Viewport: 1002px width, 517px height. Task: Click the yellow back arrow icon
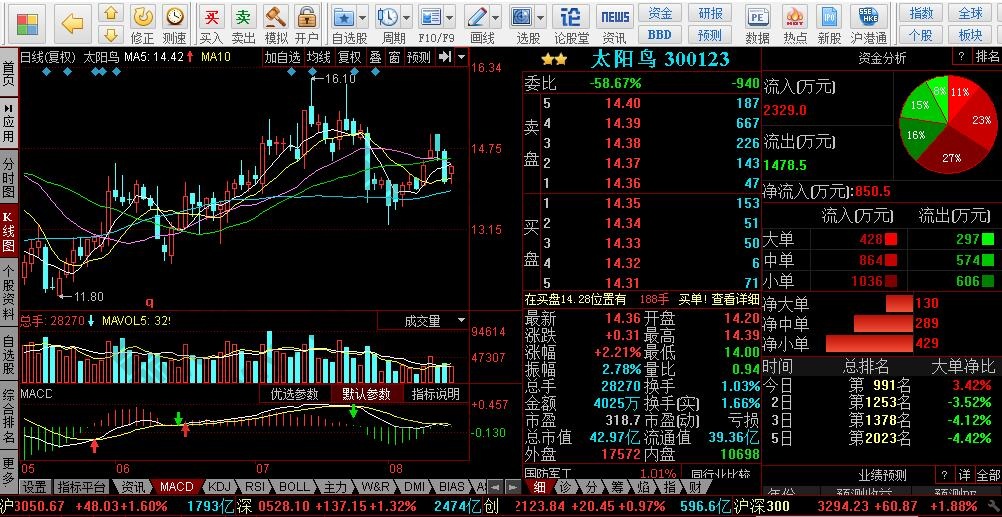pyautogui.click(x=72, y=22)
